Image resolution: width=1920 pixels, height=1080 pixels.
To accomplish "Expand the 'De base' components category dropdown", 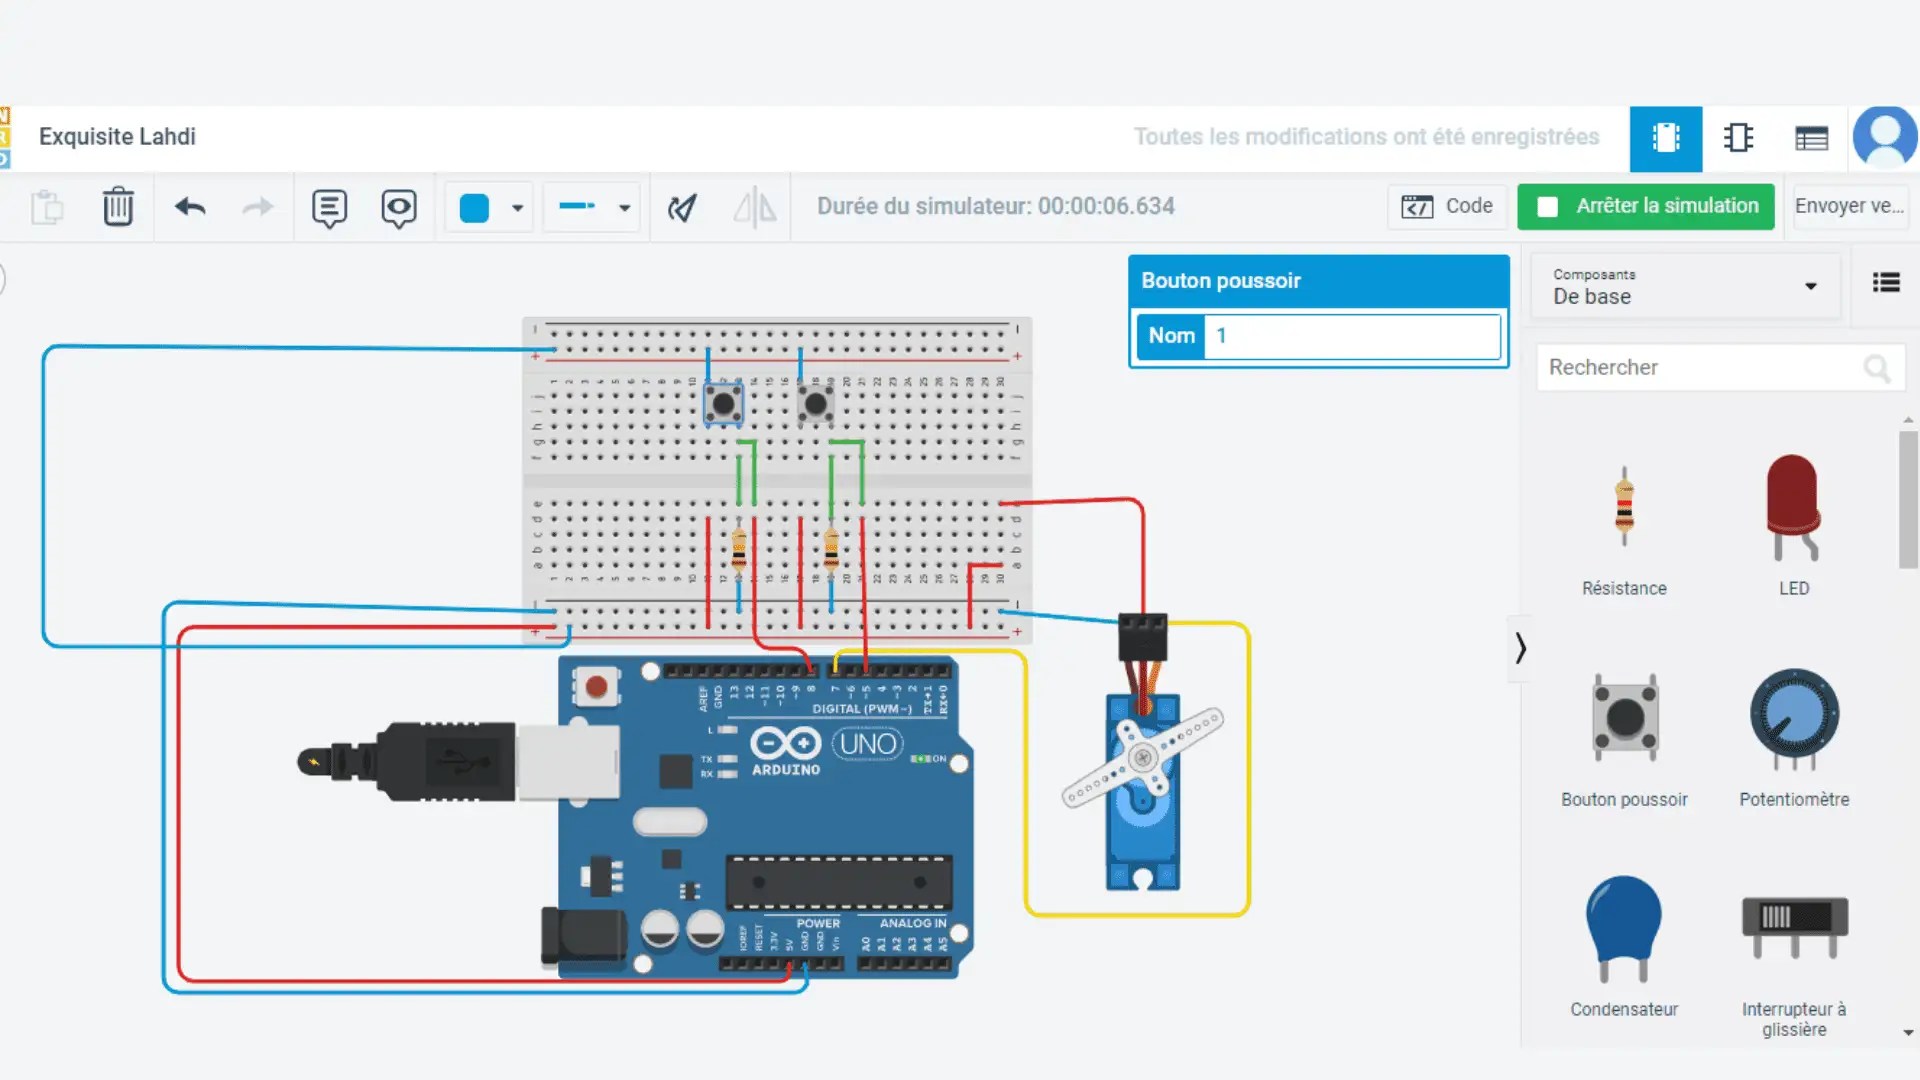I will click(1809, 286).
